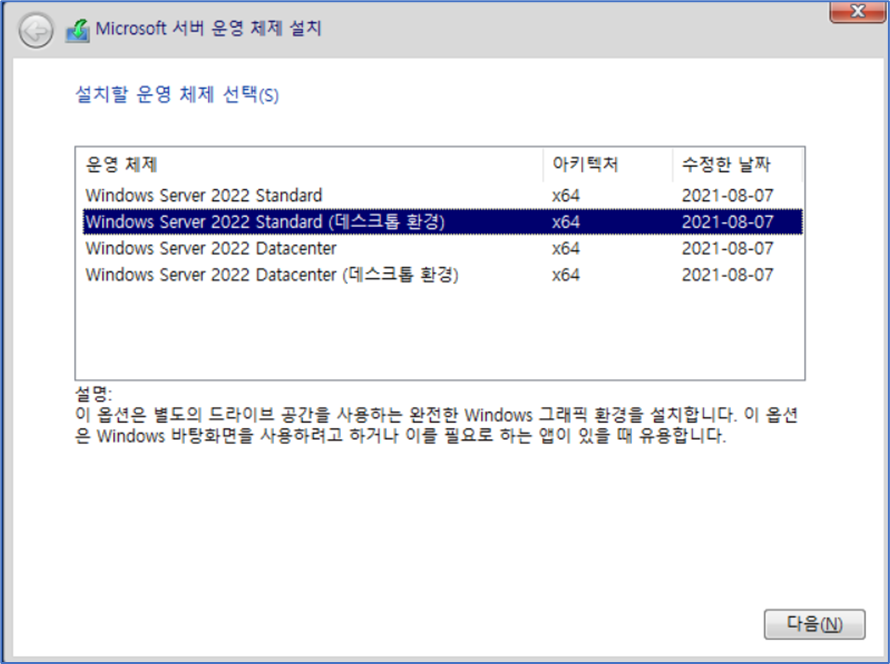Click the 아키텍처 column header
This screenshot has height=664, width=890.
[x=608, y=165]
